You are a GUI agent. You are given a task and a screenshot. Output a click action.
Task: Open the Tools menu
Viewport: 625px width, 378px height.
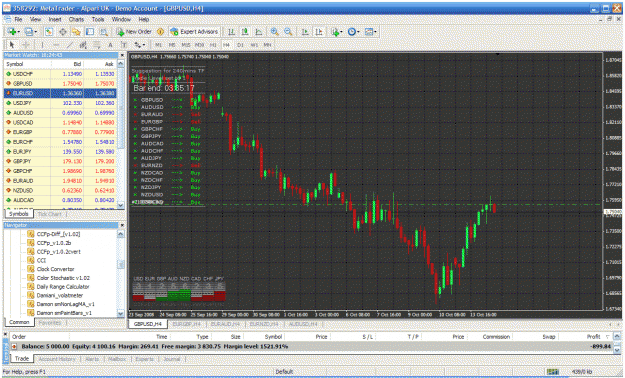click(98, 19)
